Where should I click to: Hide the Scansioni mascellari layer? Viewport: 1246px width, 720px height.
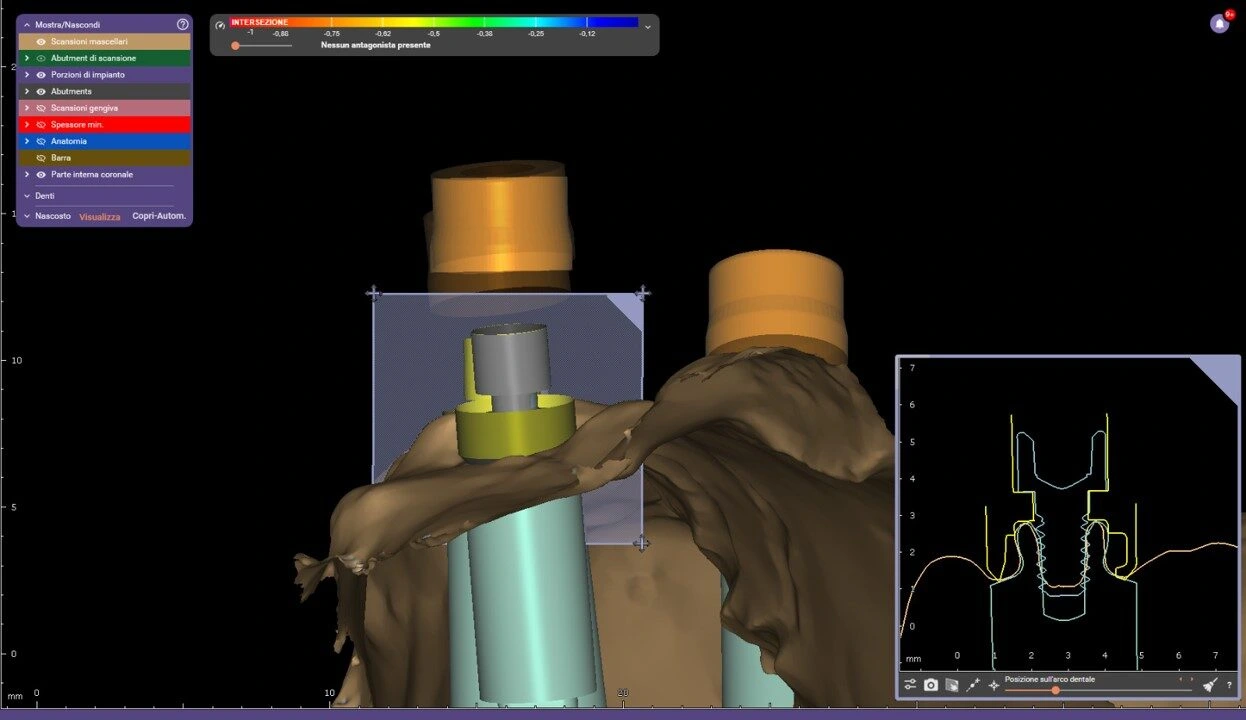pos(41,42)
